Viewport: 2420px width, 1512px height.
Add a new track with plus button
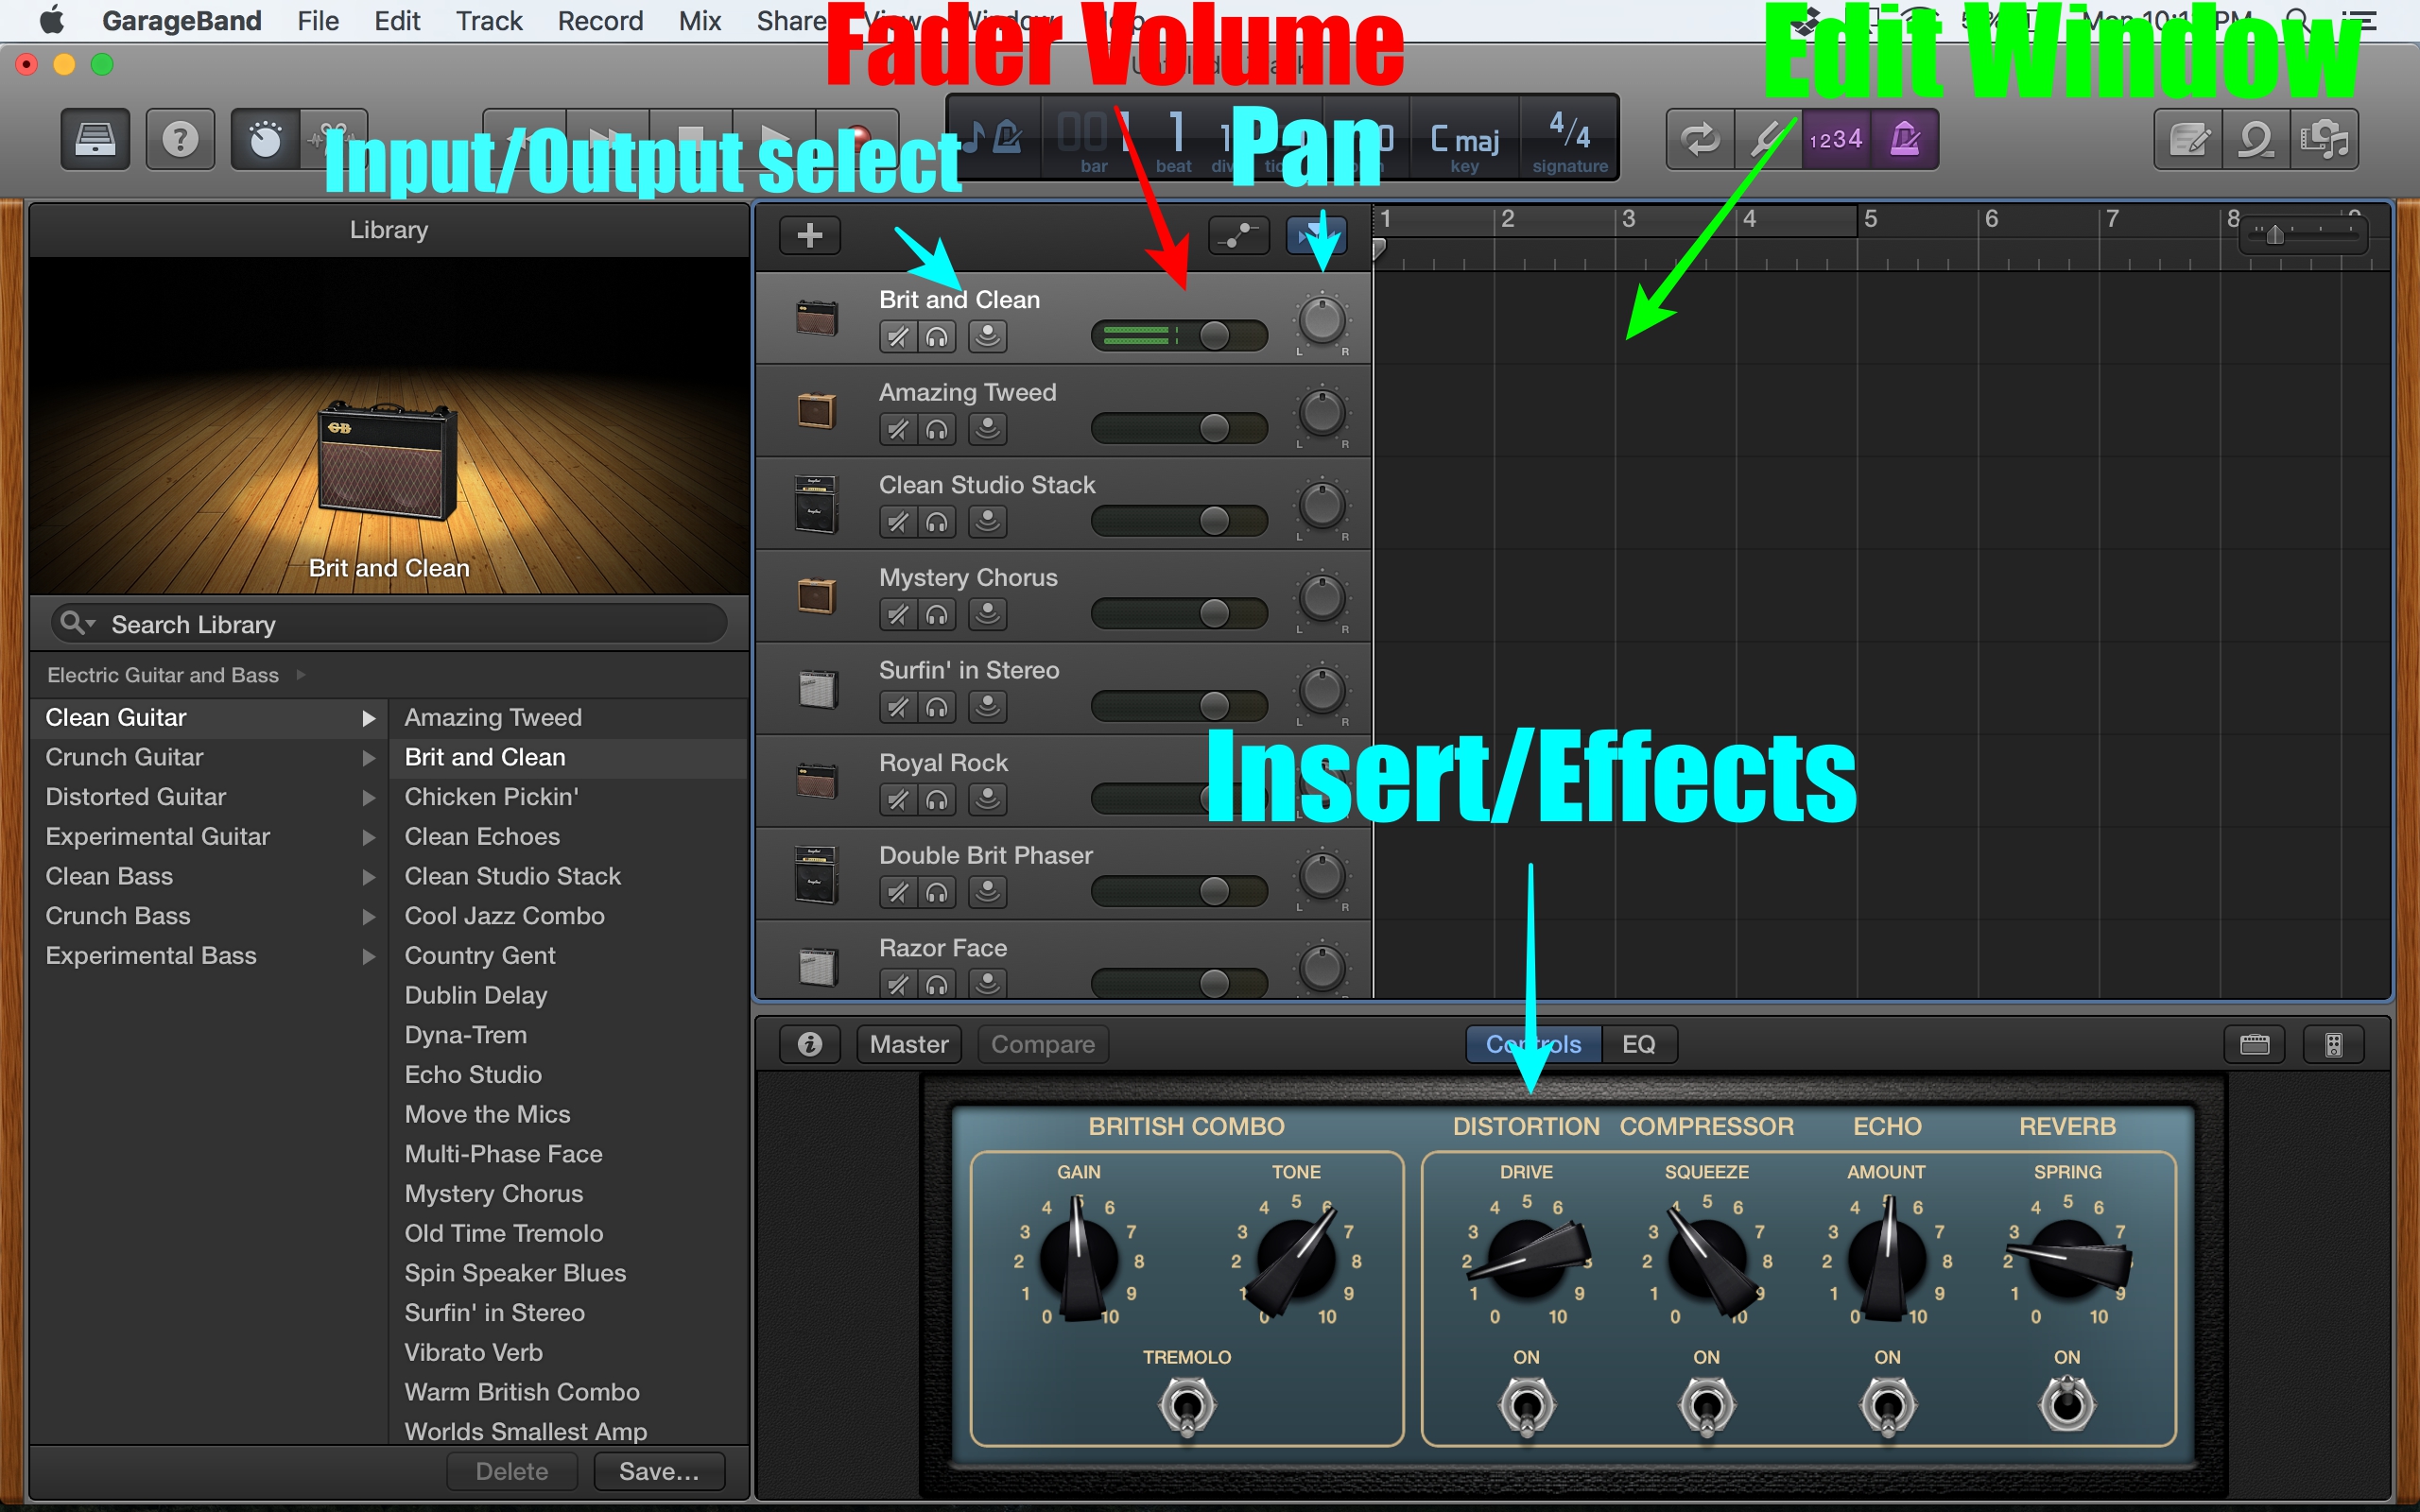point(809,235)
